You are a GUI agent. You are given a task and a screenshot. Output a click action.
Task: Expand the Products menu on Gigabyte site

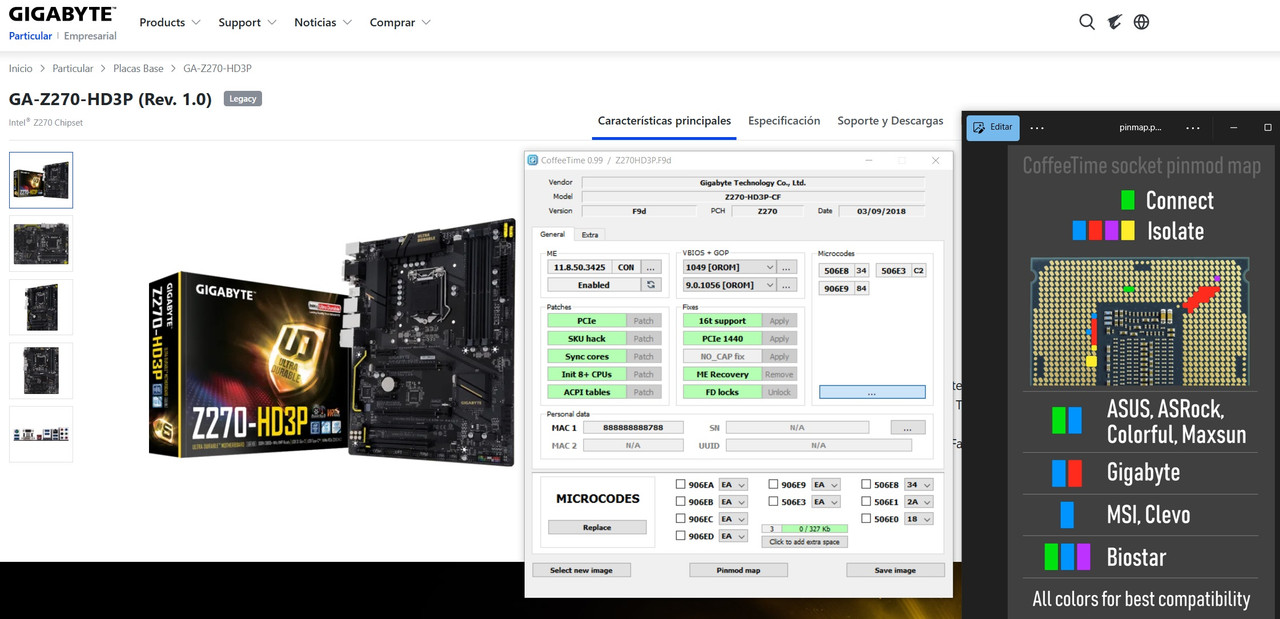pos(169,22)
